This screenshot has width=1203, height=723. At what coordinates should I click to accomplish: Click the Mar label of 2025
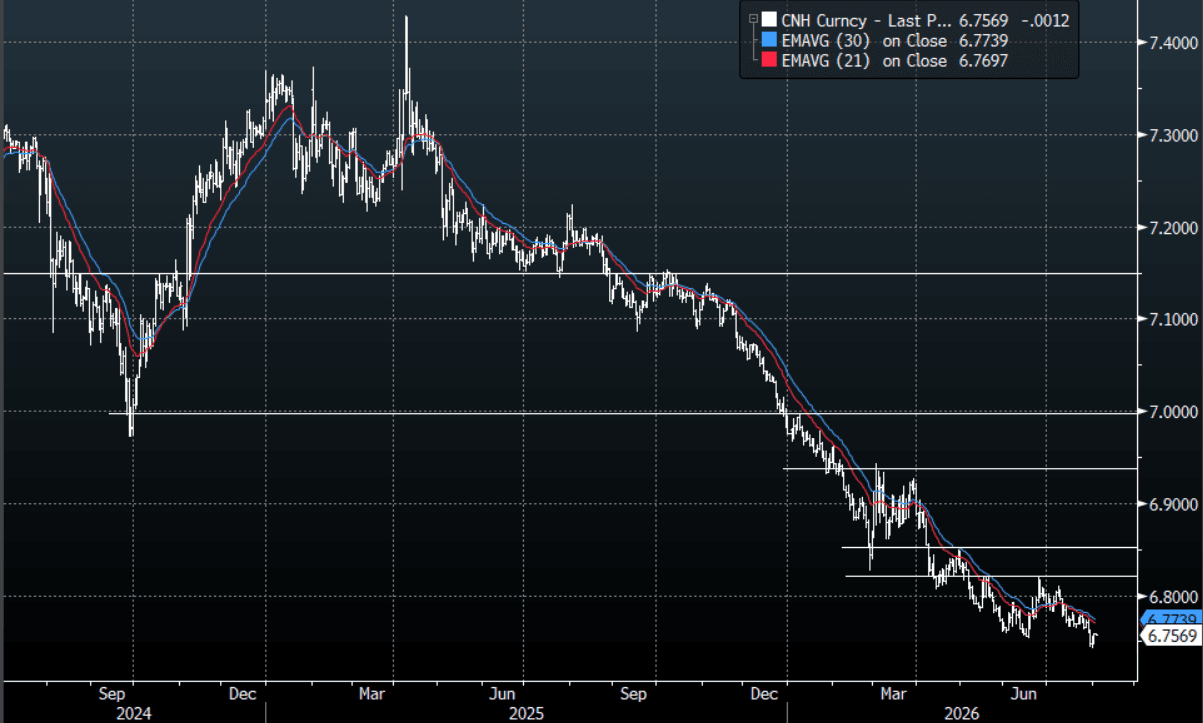point(372,692)
